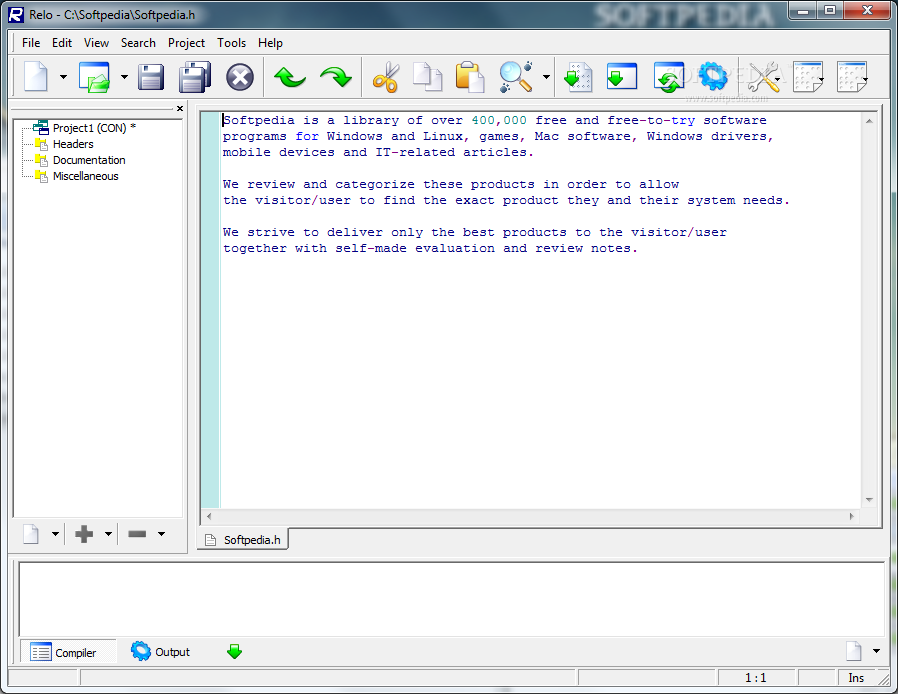The width and height of the screenshot is (898, 694).
Task: Close file with the X circle icon
Action: pyautogui.click(x=240, y=77)
